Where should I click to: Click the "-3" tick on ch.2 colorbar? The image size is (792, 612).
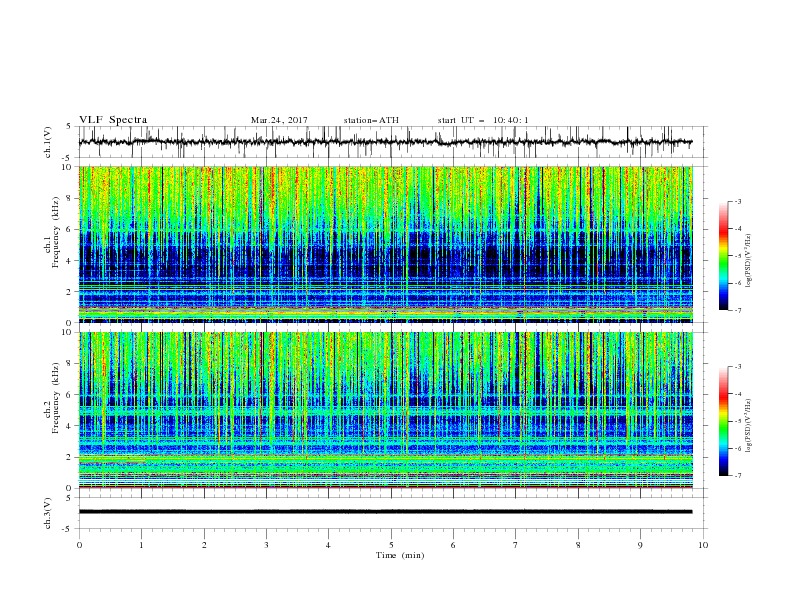coord(737,367)
